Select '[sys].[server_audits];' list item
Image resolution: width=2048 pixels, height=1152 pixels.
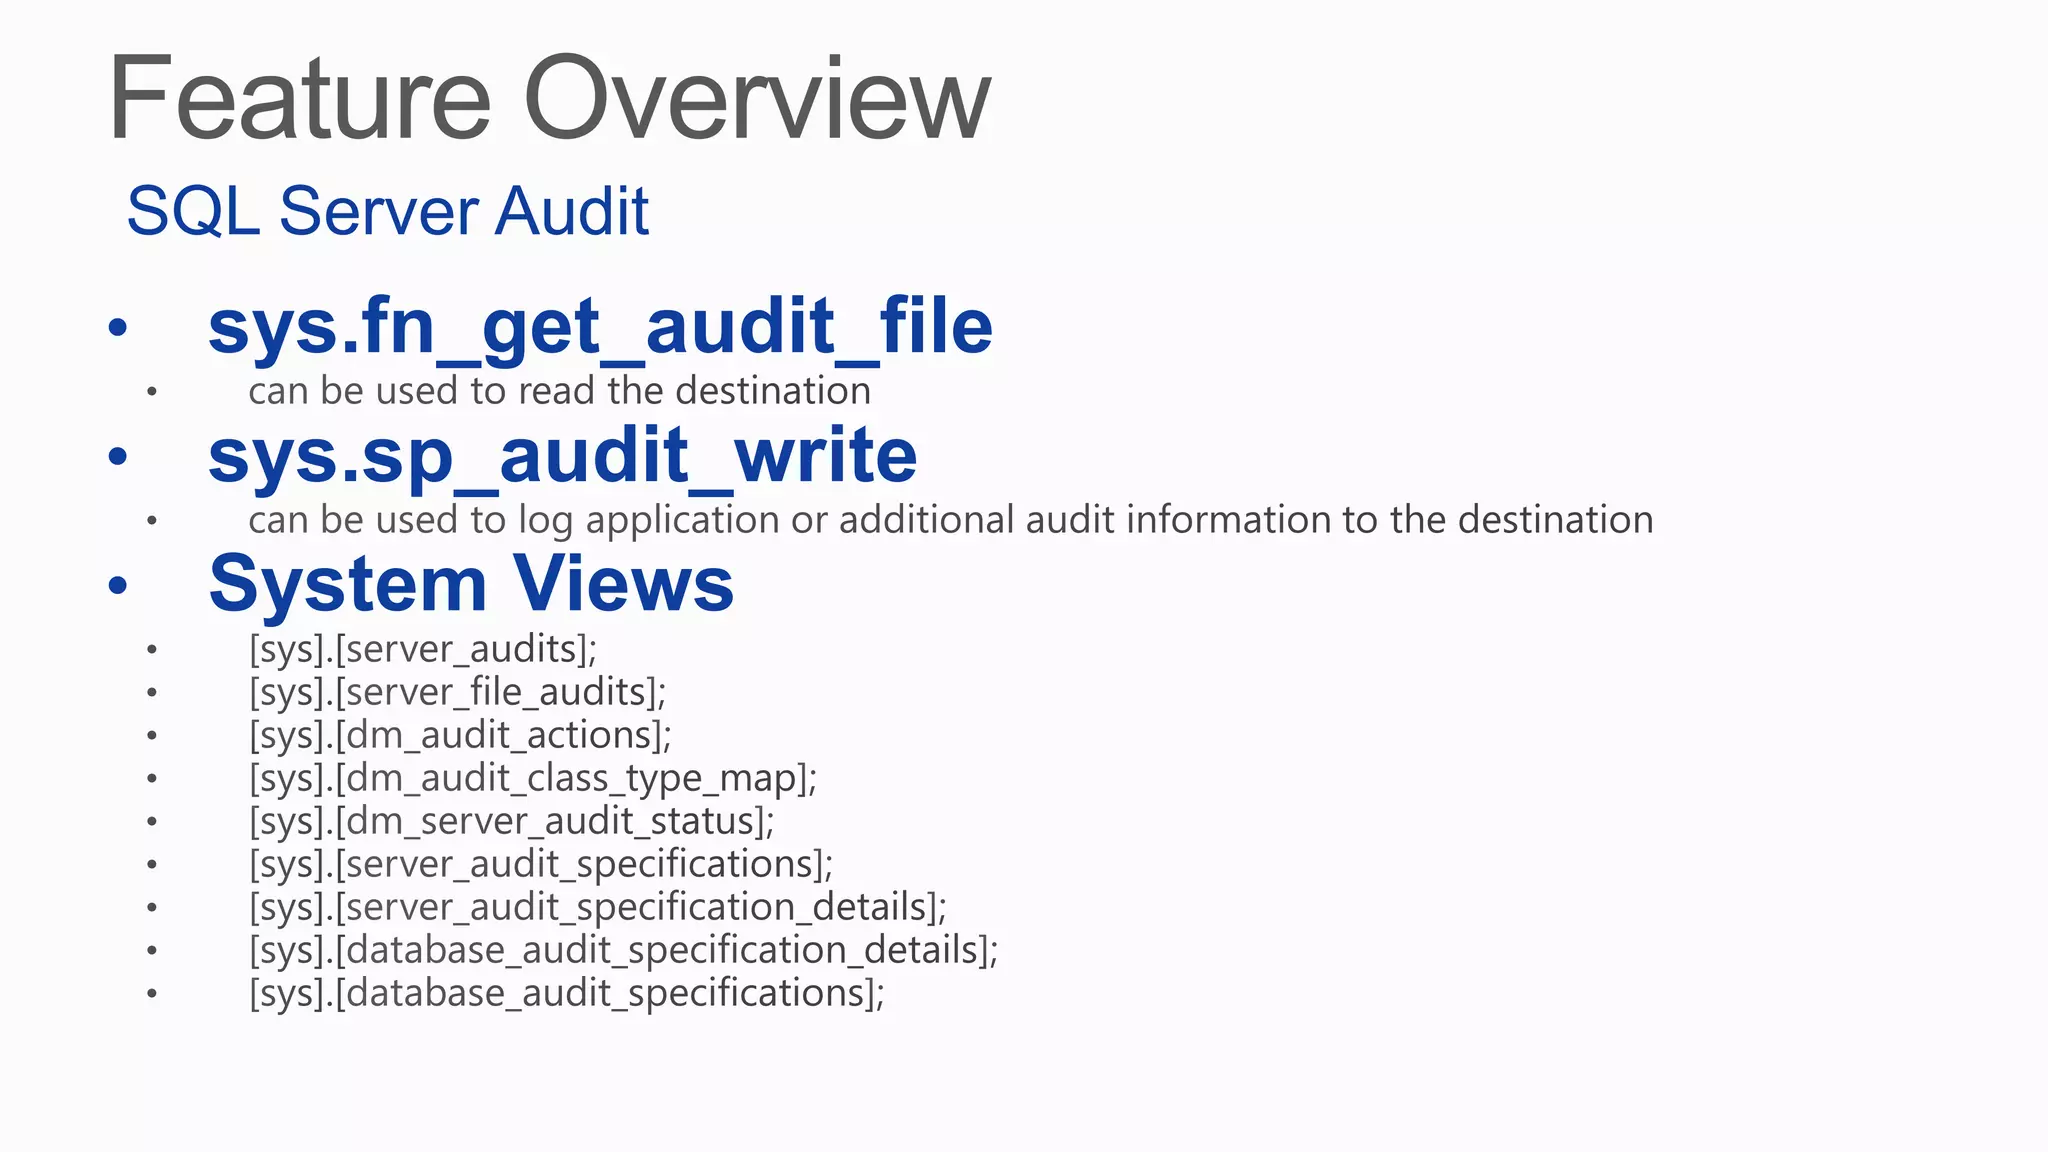coord(423,649)
